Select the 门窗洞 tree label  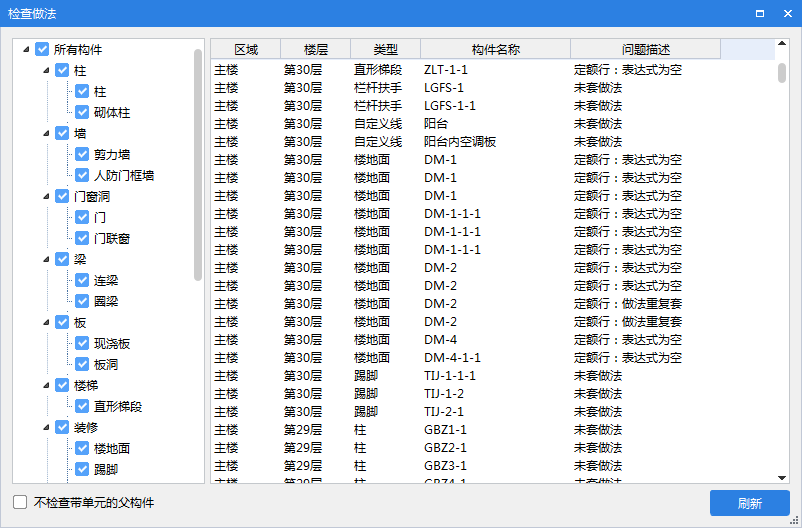(92, 196)
